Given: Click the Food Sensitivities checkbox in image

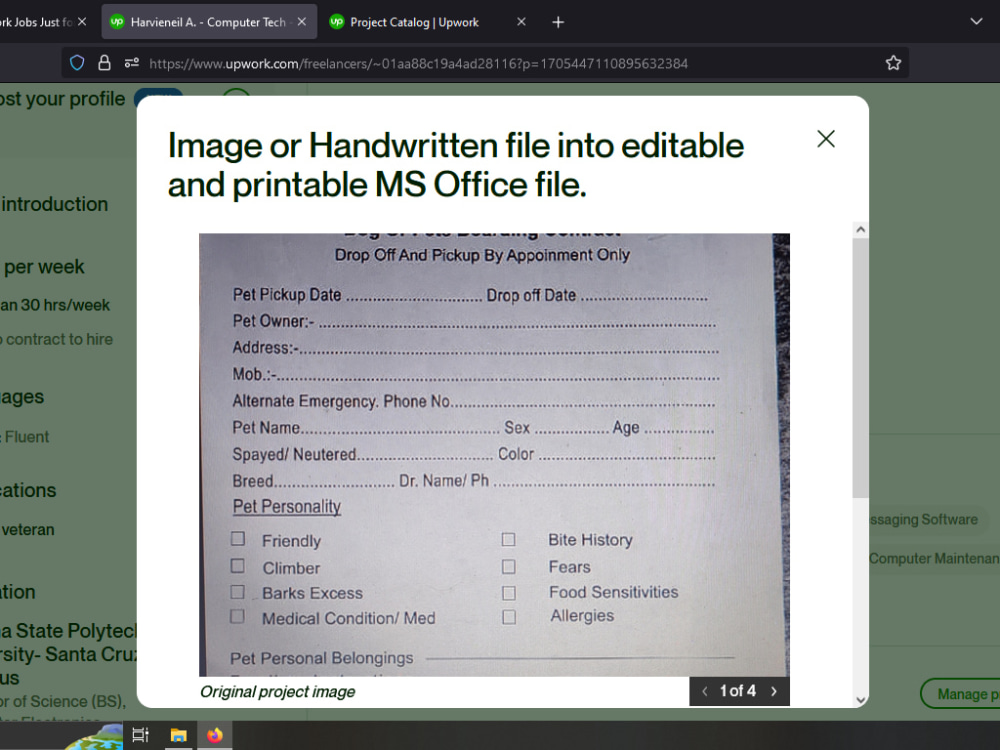Looking at the screenshot, I should tap(508, 593).
